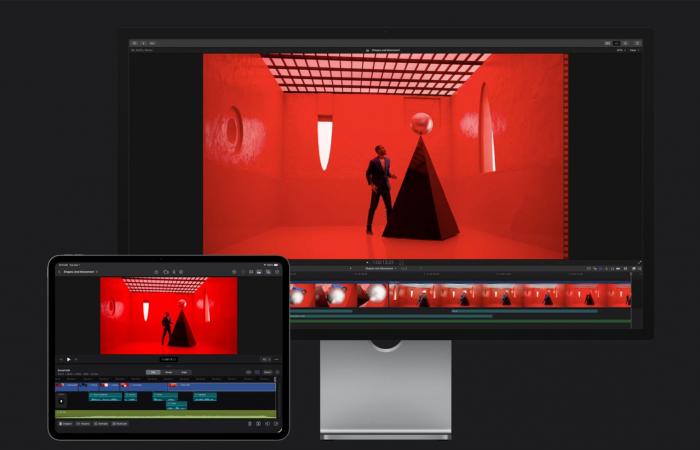Select the middle tab of the iPad timeline segmented control
The height and width of the screenshot is (450, 700).
[168, 372]
